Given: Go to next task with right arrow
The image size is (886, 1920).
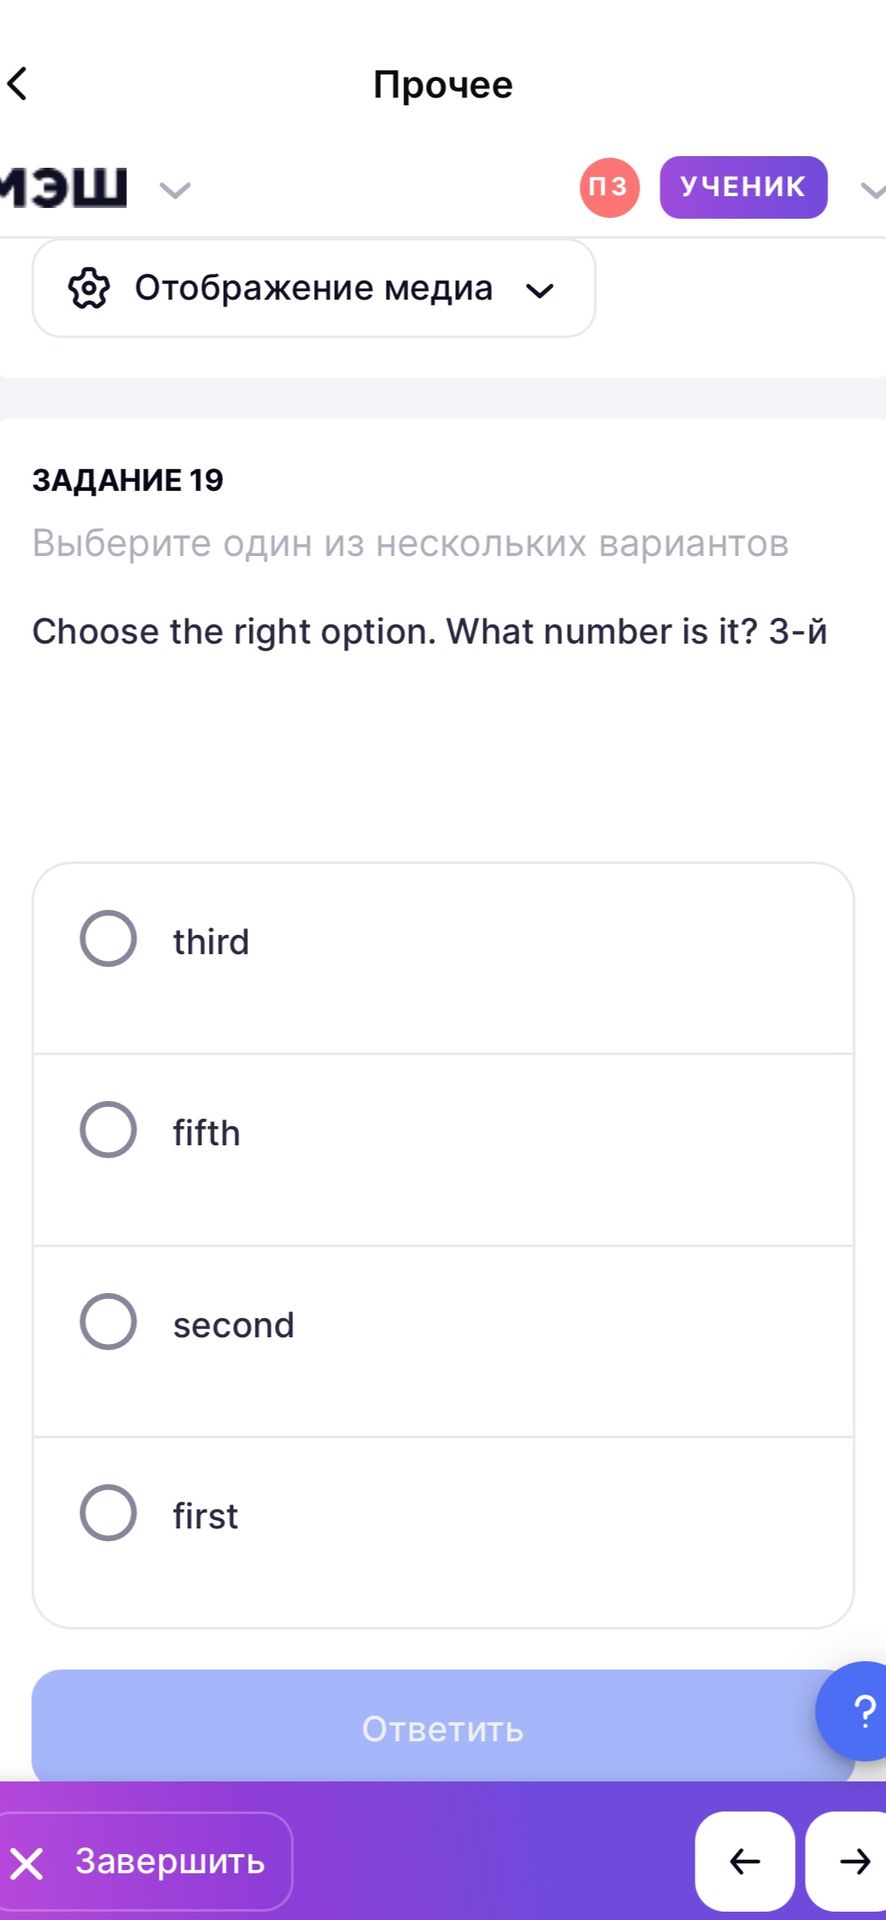Looking at the screenshot, I should tap(849, 1861).
